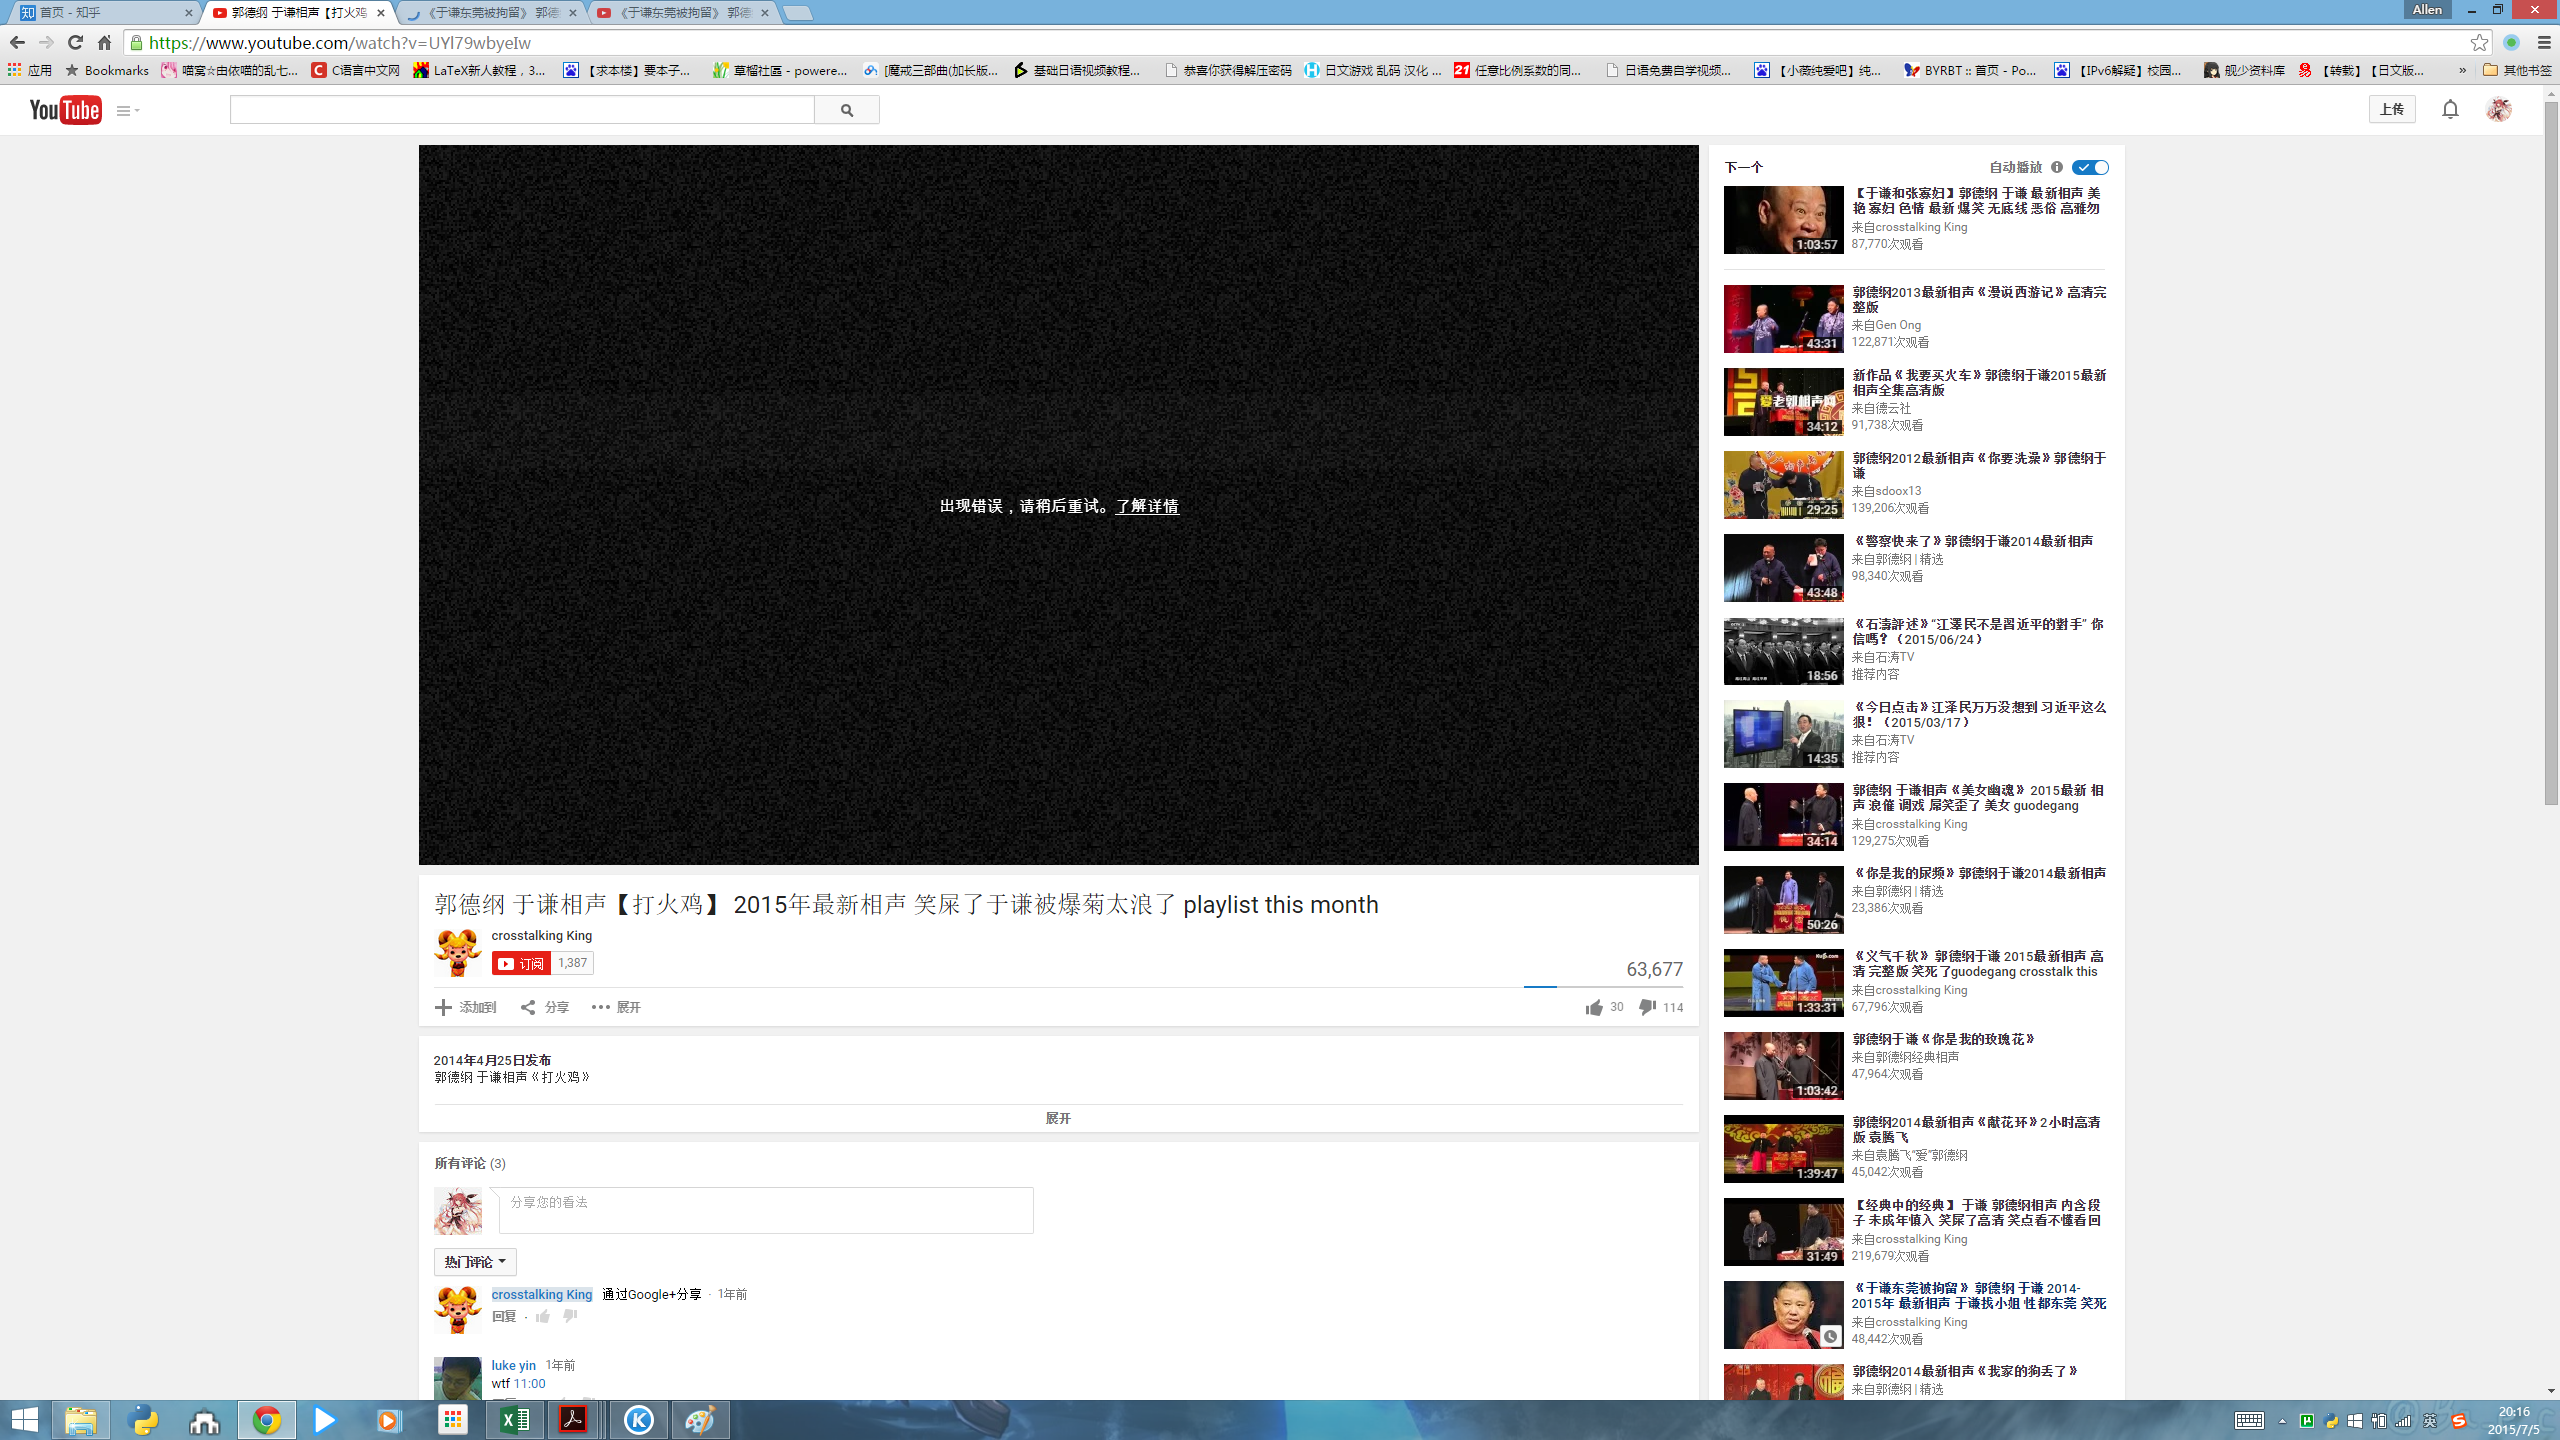
Task: Open the notifications bell
Action: pyautogui.click(x=2450, y=109)
